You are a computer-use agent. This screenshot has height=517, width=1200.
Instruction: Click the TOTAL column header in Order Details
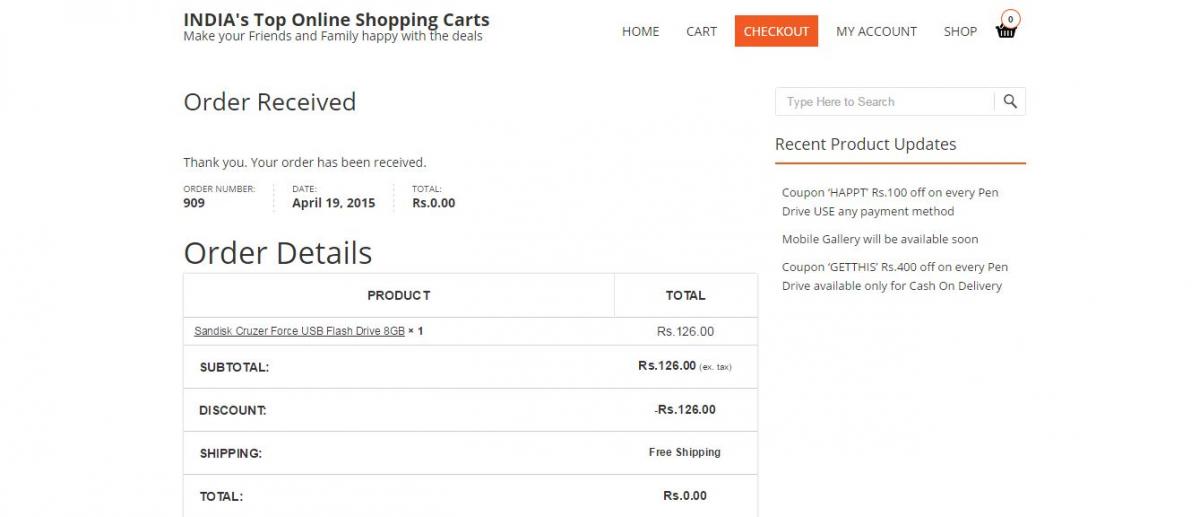(x=686, y=295)
